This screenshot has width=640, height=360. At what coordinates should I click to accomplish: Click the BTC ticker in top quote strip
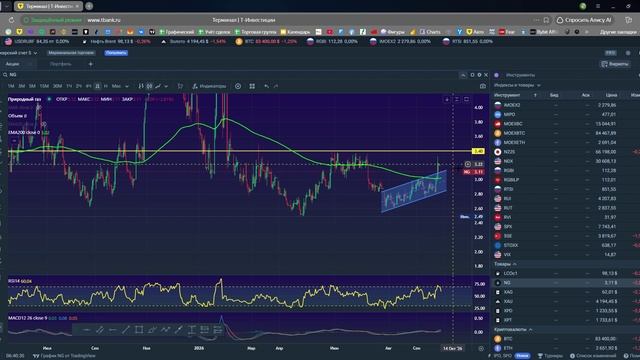[x=266, y=41]
